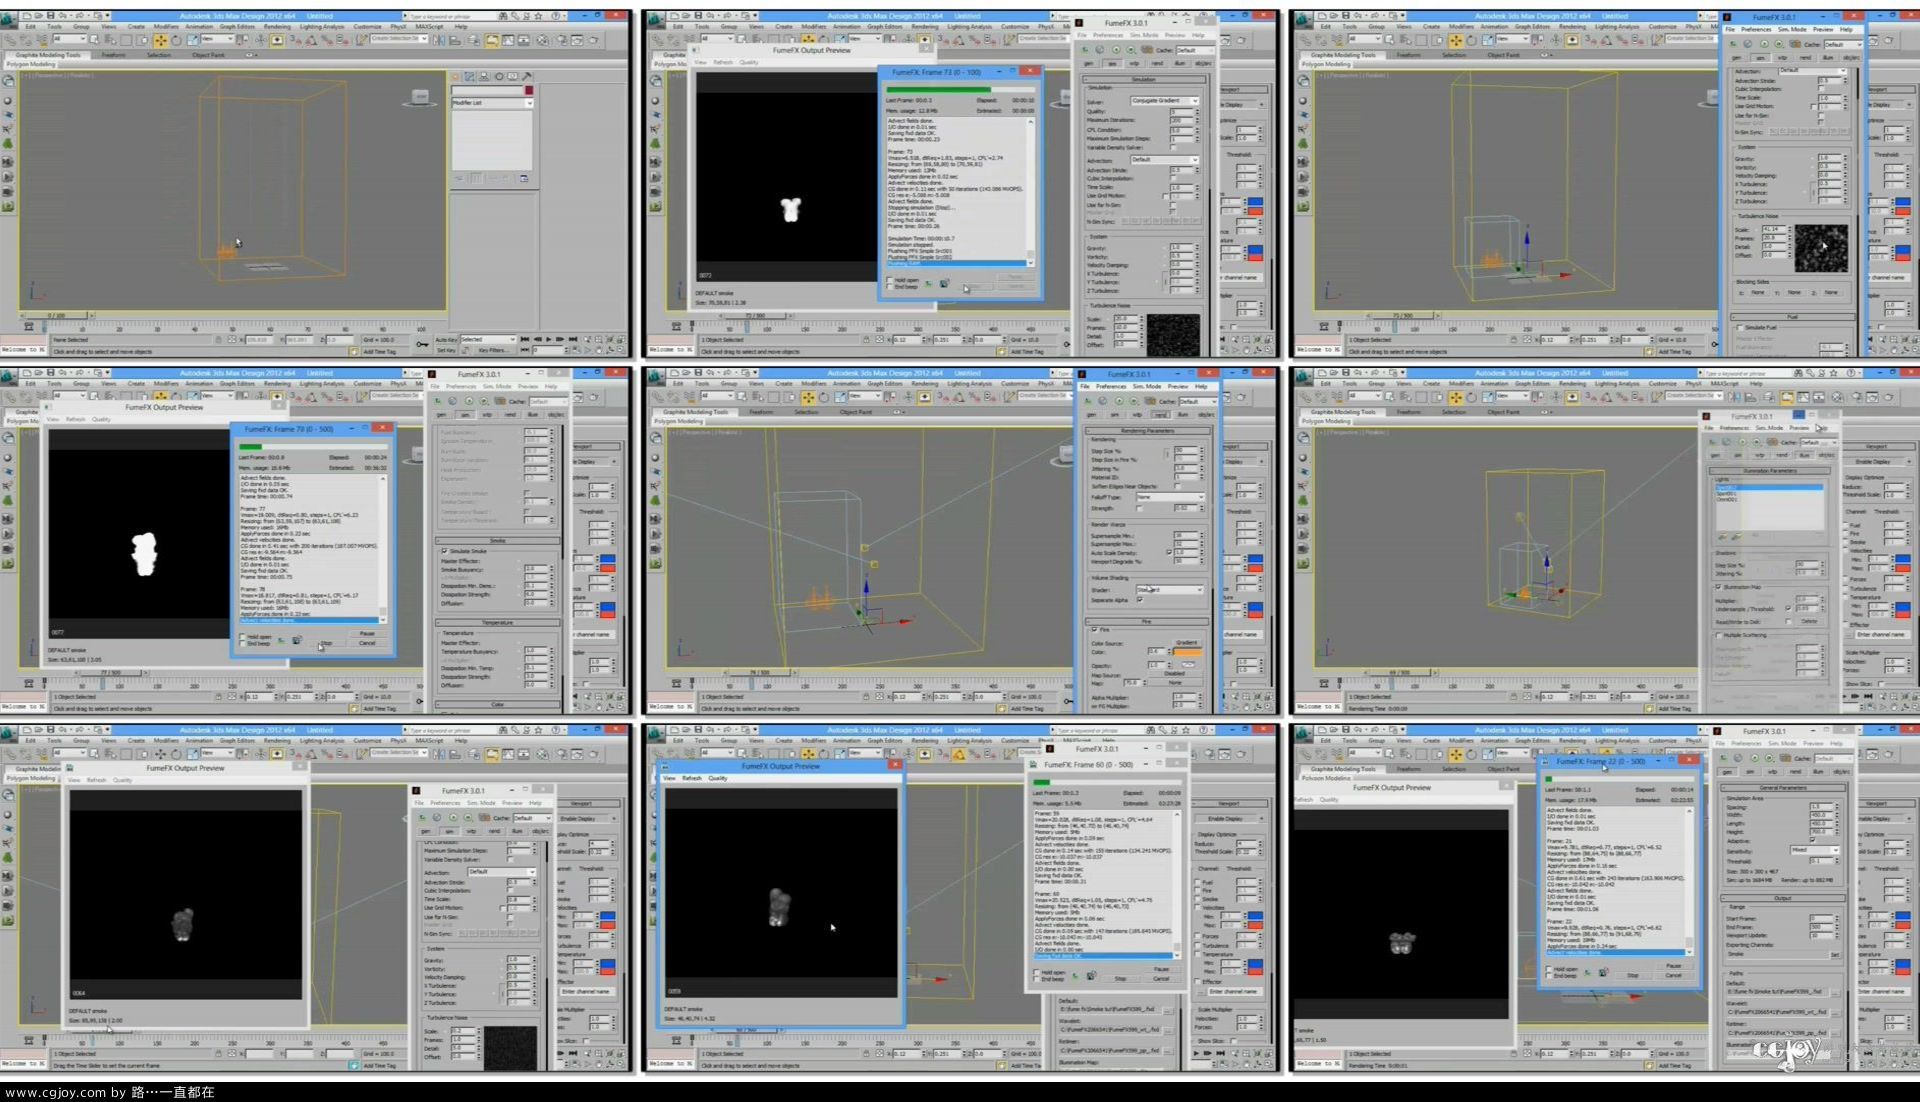Open the Motion command panel tab in top-left frame

tap(498, 77)
